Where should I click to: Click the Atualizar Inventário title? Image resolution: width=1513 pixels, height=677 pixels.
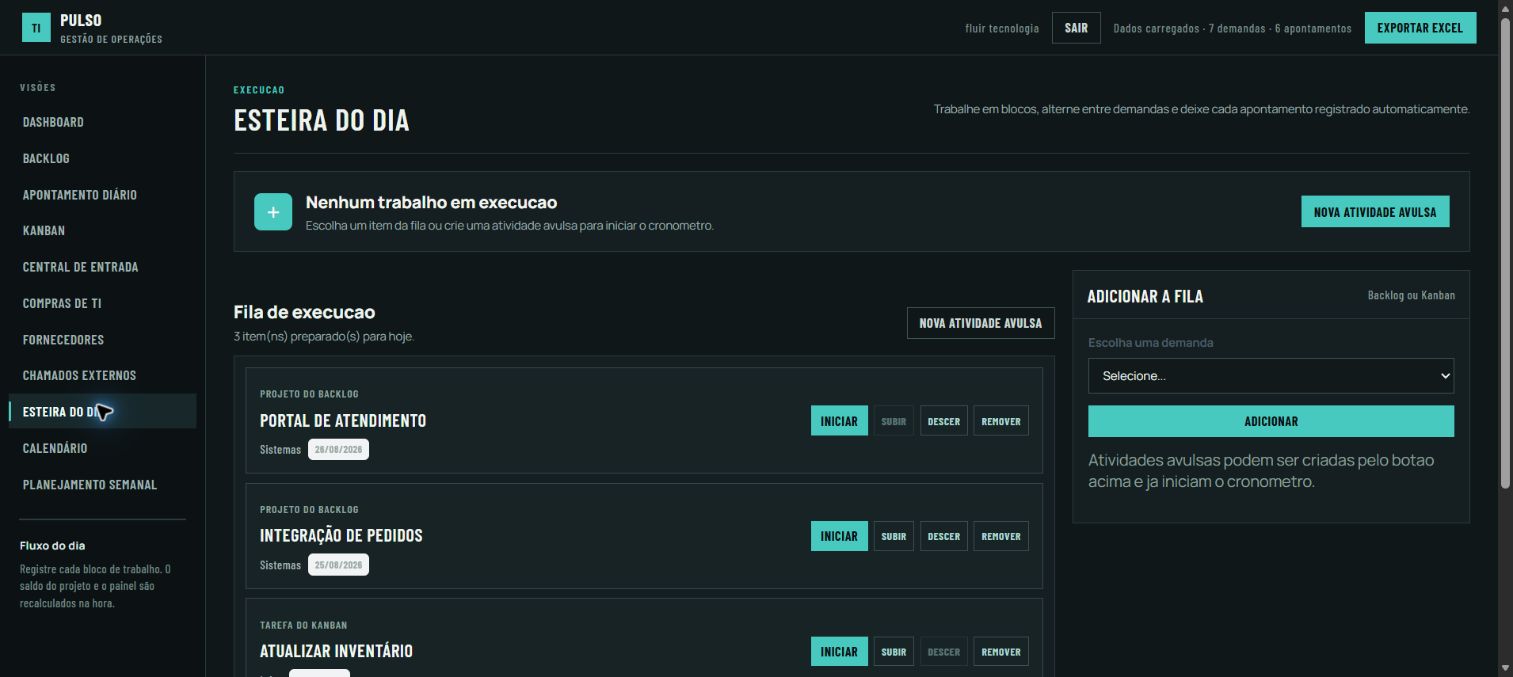point(336,651)
